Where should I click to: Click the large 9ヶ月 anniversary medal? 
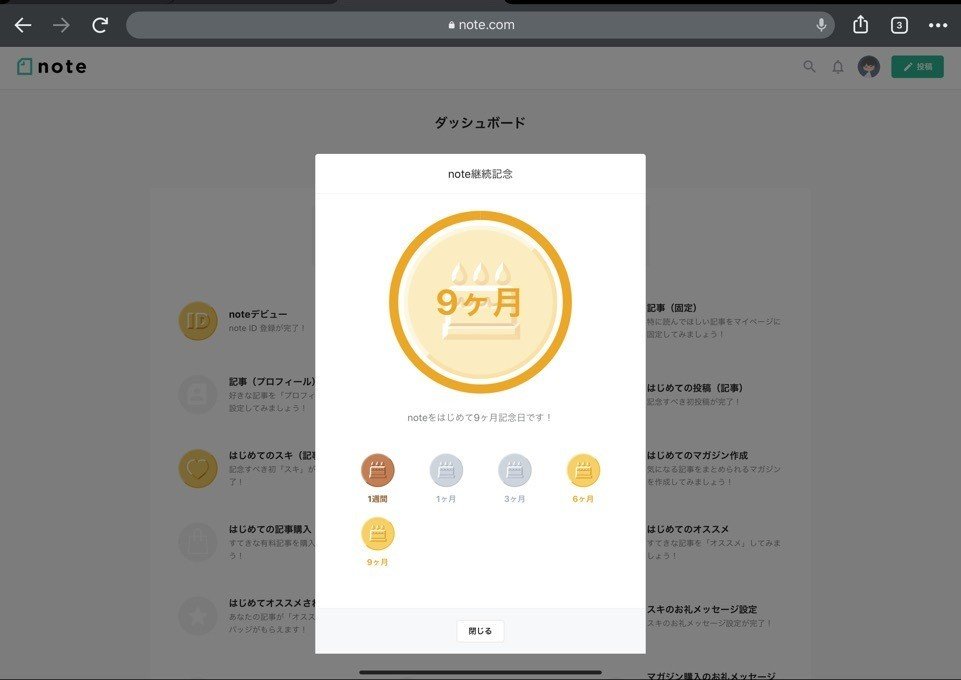click(x=480, y=301)
